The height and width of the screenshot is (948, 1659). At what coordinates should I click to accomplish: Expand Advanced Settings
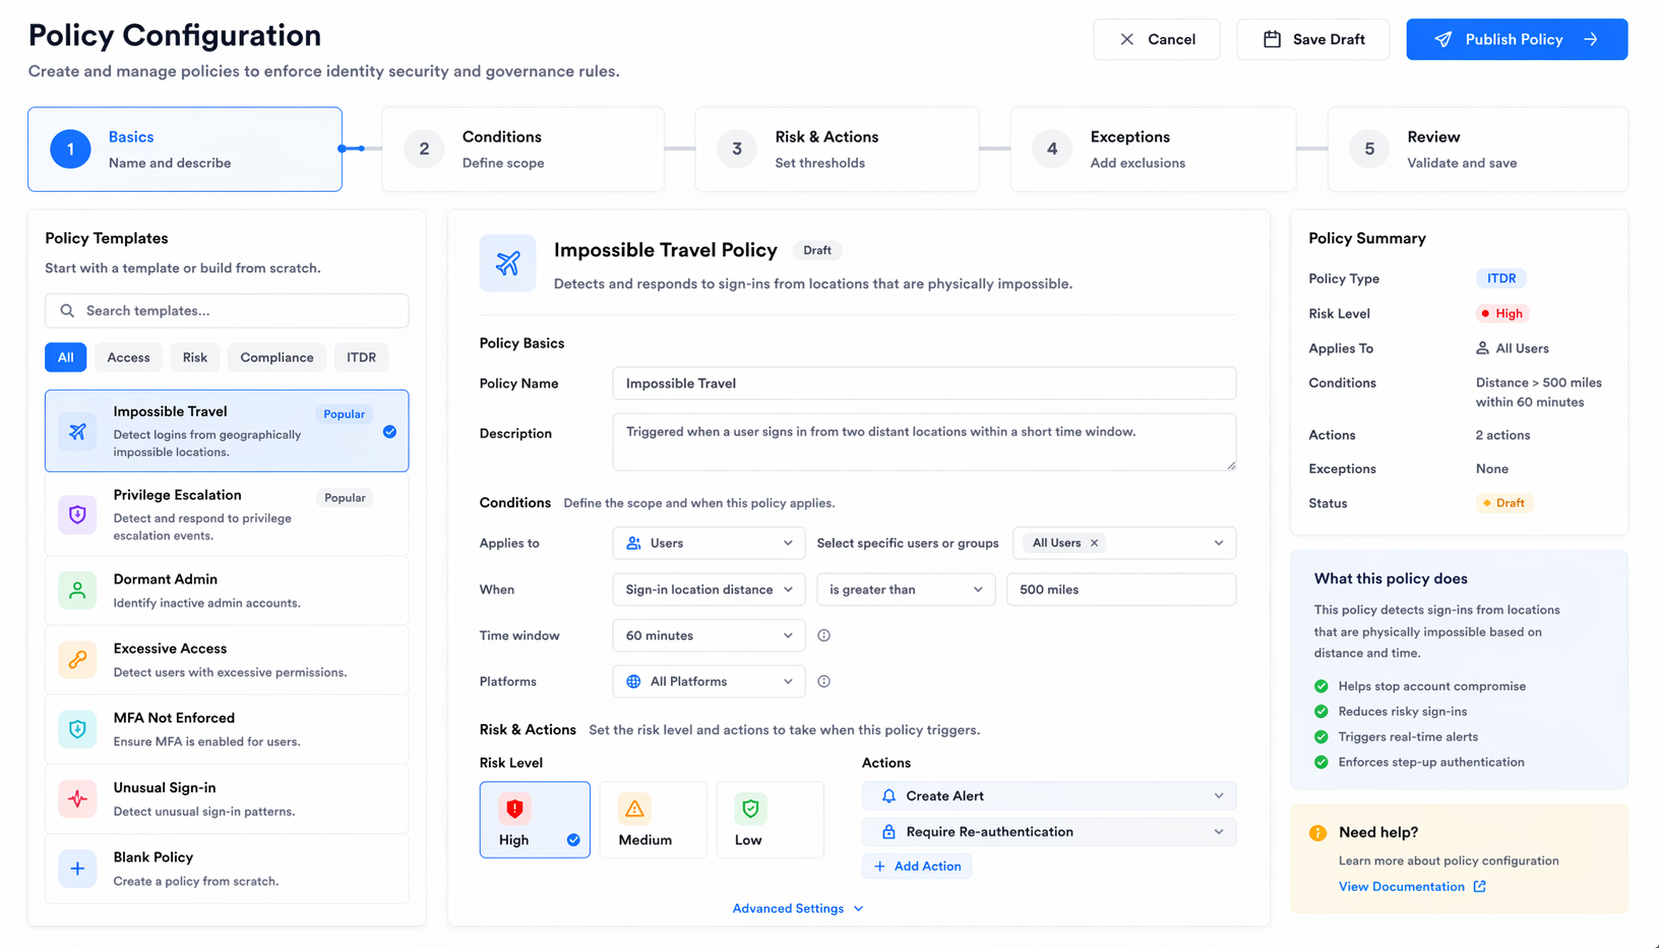click(797, 908)
